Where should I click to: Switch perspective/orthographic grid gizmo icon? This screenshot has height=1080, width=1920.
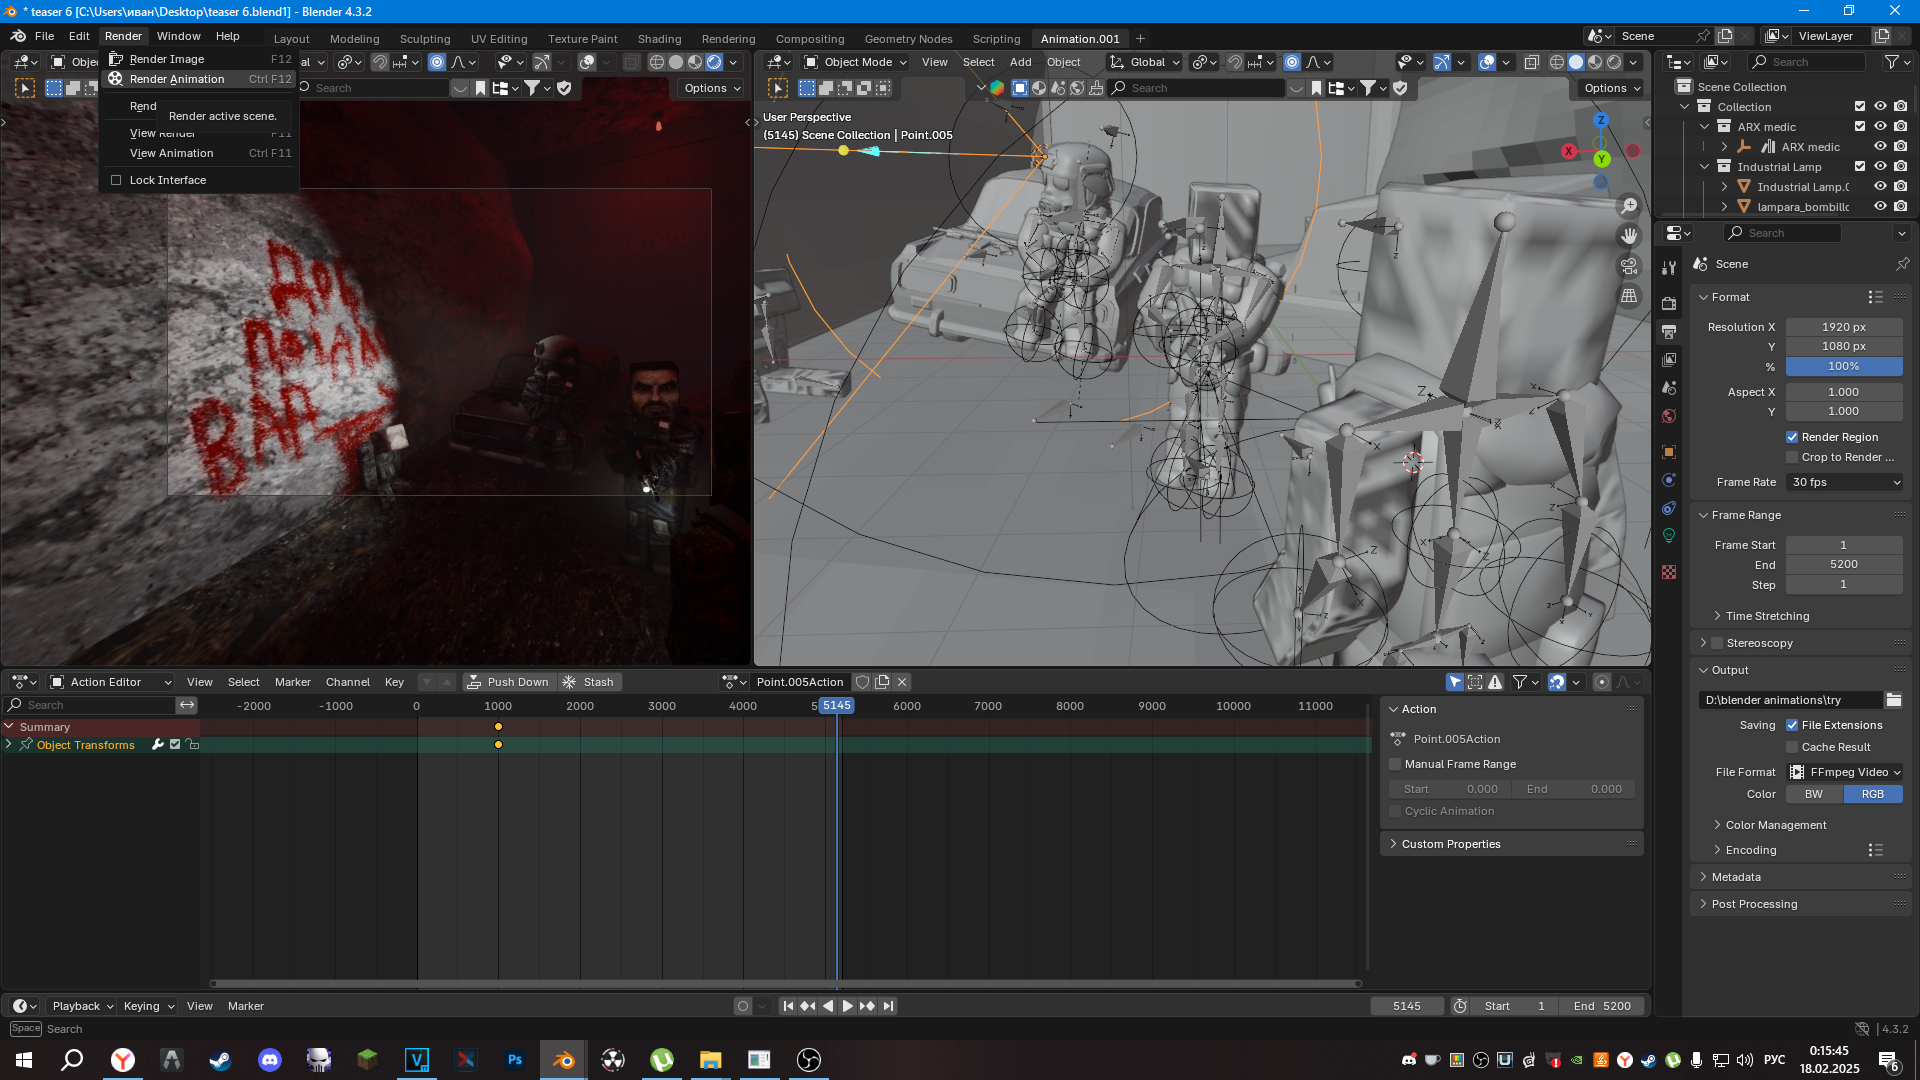[x=1629, y=296]
